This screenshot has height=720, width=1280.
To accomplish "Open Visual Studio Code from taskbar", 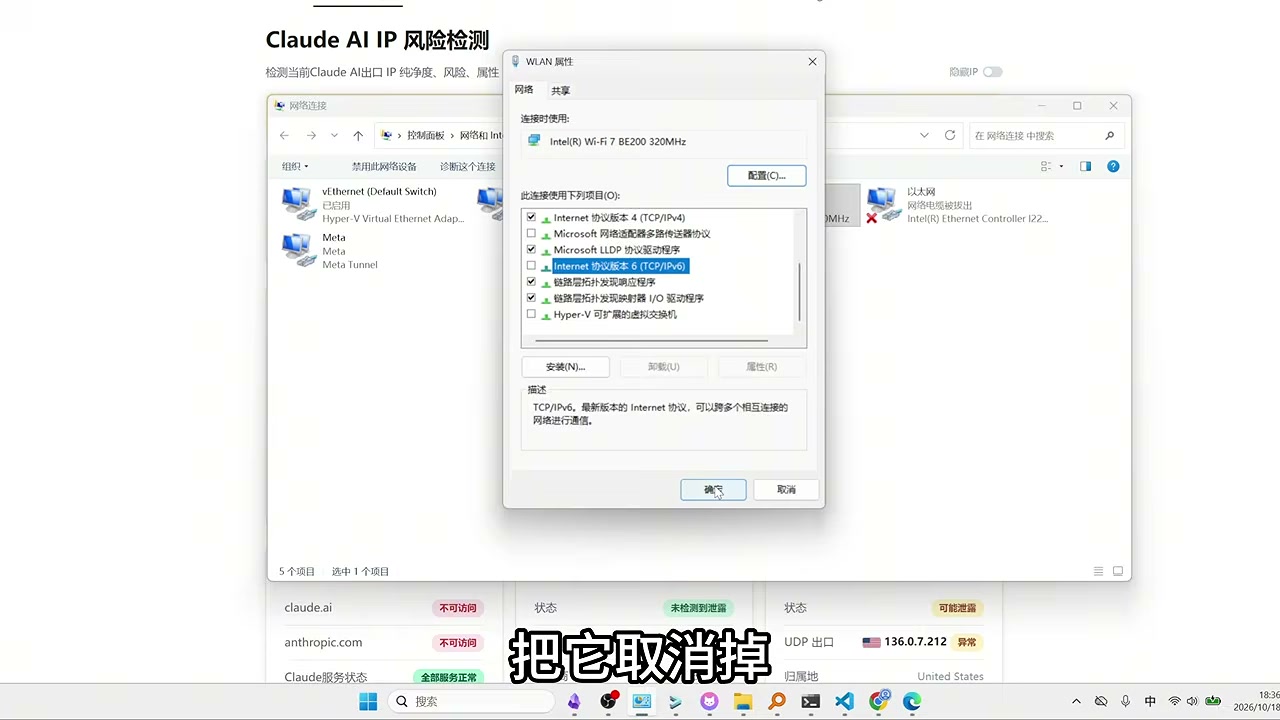I will (844, 702).
